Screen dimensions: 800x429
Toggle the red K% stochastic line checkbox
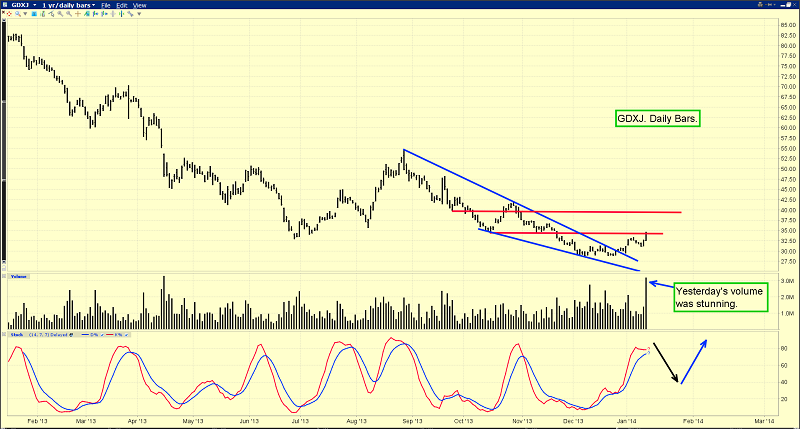pos(126,335)
